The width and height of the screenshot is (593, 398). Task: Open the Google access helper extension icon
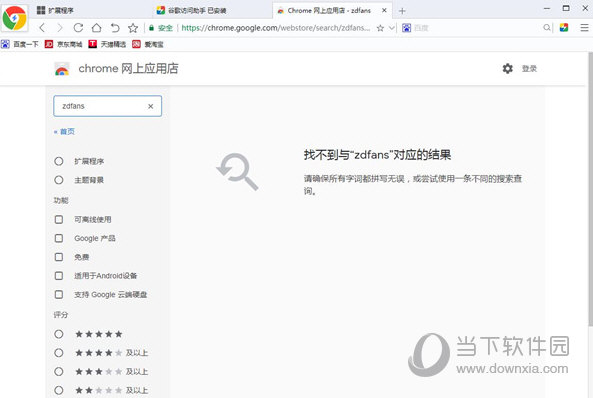pyautogui.click(x=564, y=28)
